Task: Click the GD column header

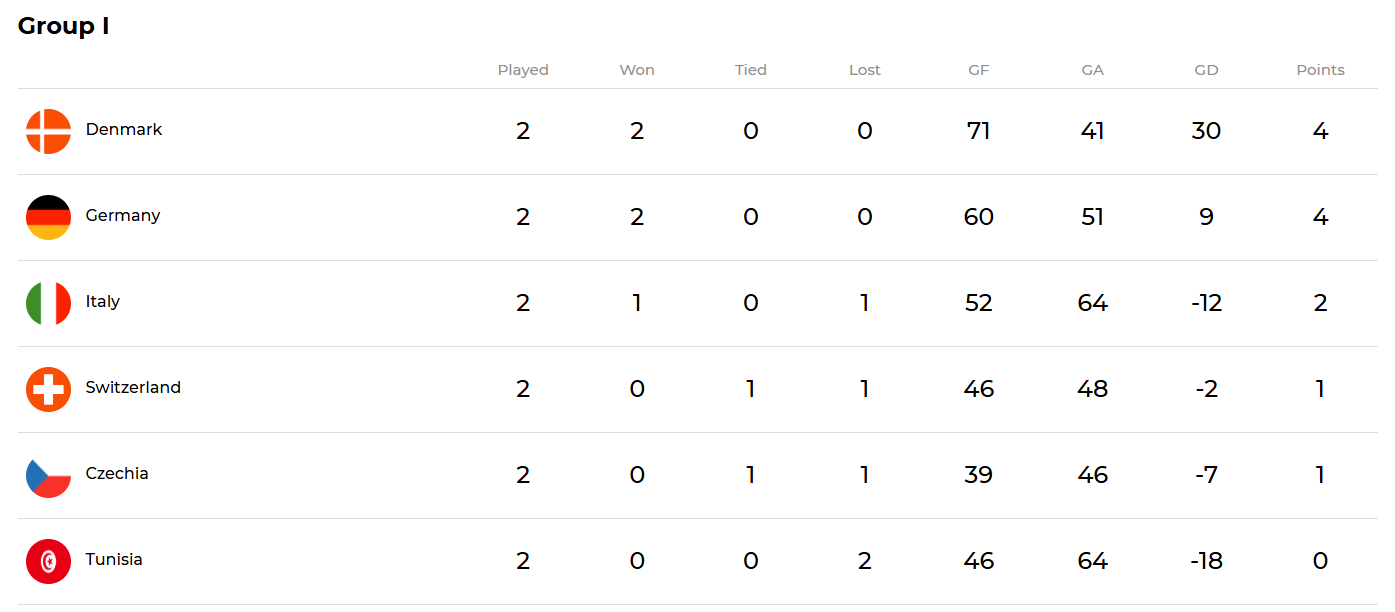Action: click(1206, 70)
